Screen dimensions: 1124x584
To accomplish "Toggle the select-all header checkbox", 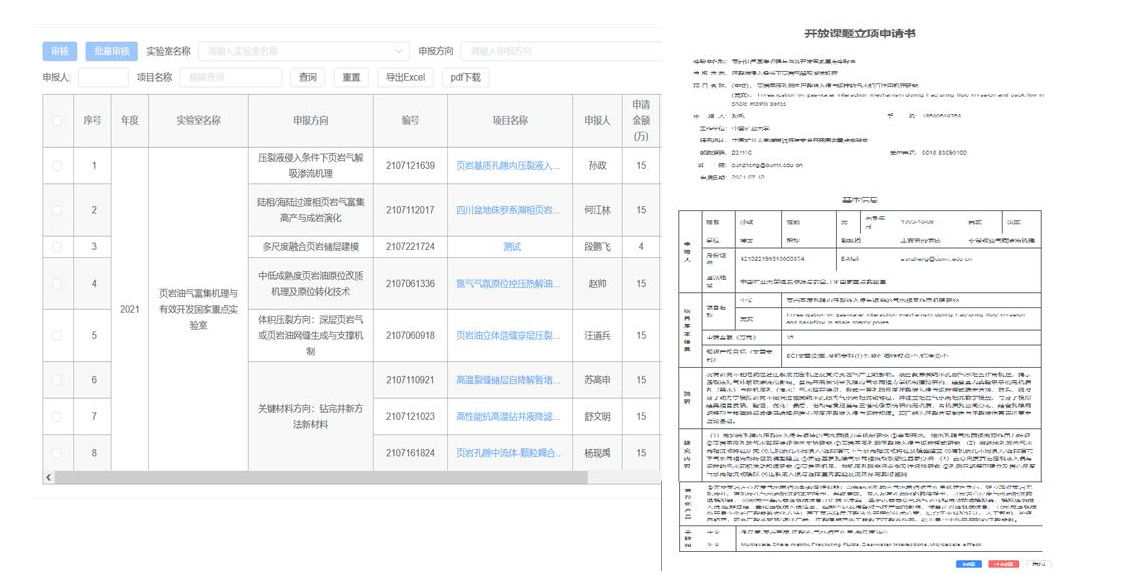I will [57, 121].
